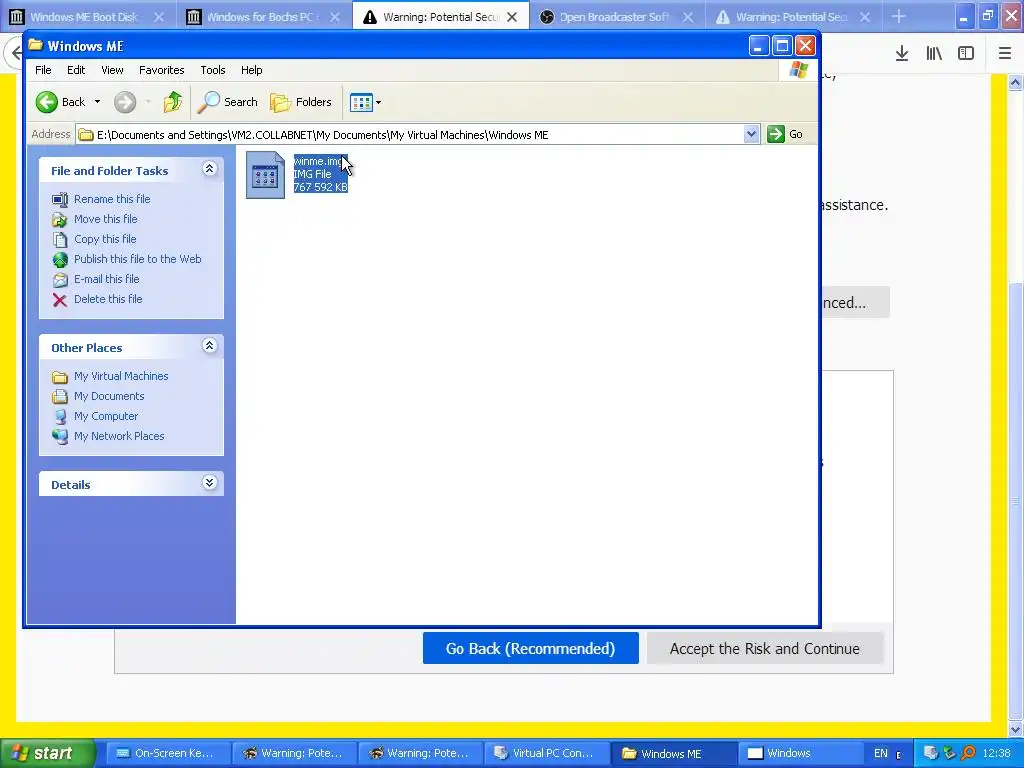Open the Views dropdown button

tap(365, 102)
